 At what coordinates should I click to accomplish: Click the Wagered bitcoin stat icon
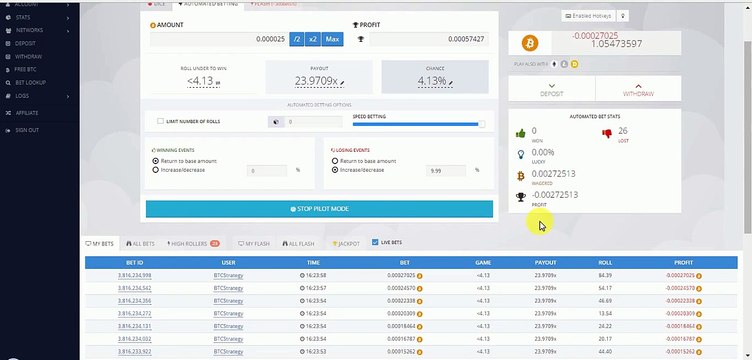(x=521, y=176)
